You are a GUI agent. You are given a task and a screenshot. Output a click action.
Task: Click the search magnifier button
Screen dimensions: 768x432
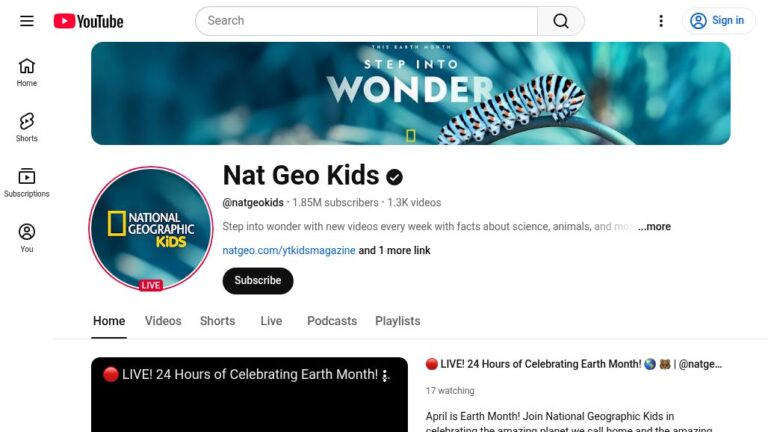(561, 21)
